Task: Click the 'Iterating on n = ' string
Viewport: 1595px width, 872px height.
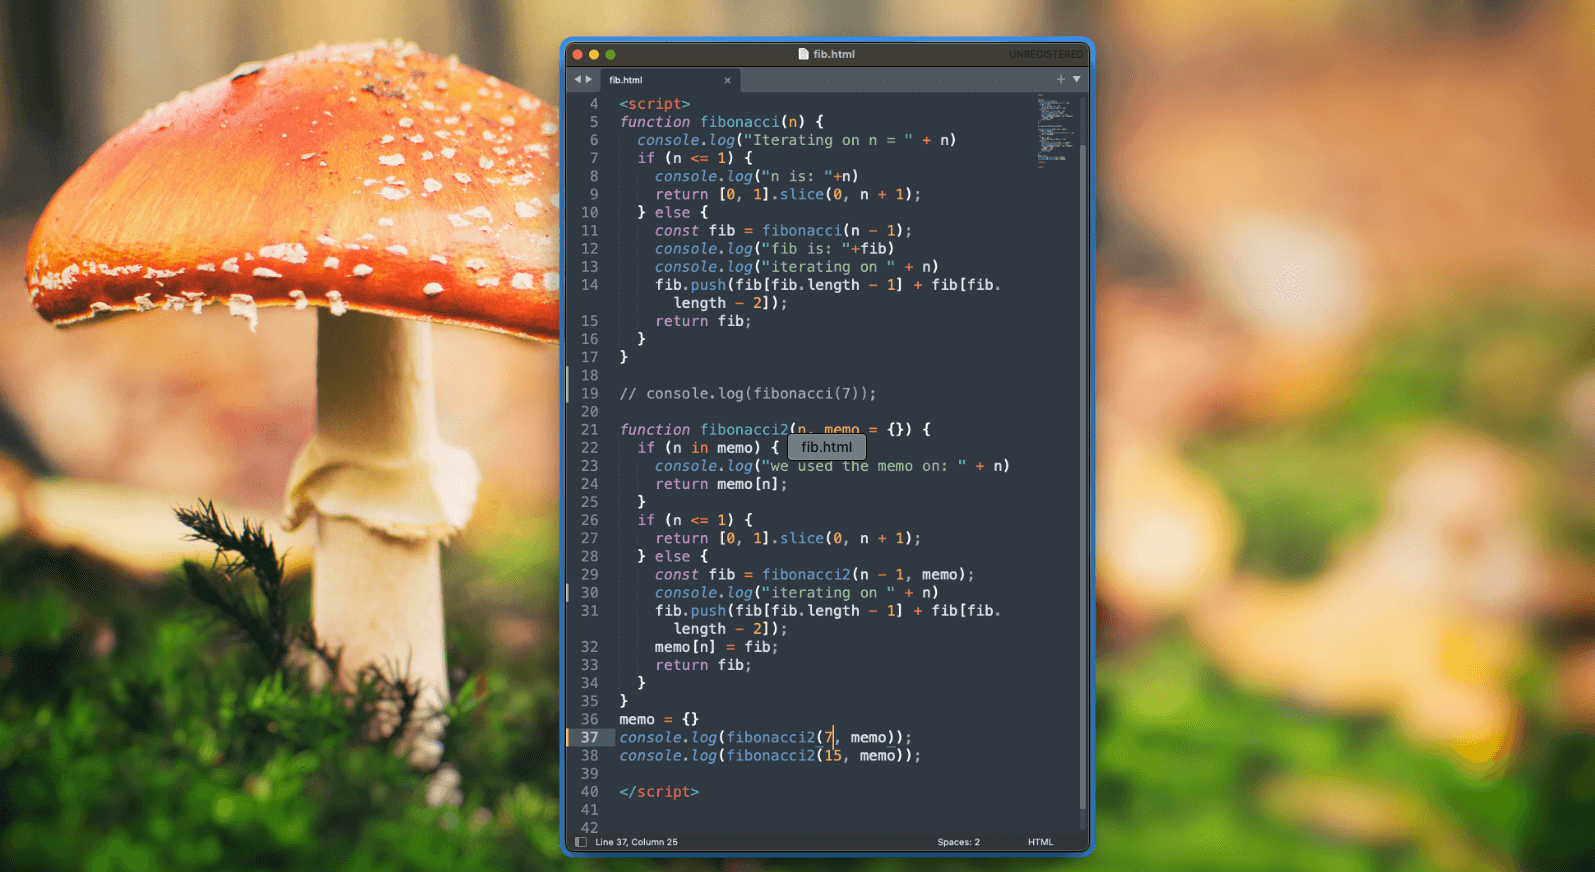Action: (828, 140)
